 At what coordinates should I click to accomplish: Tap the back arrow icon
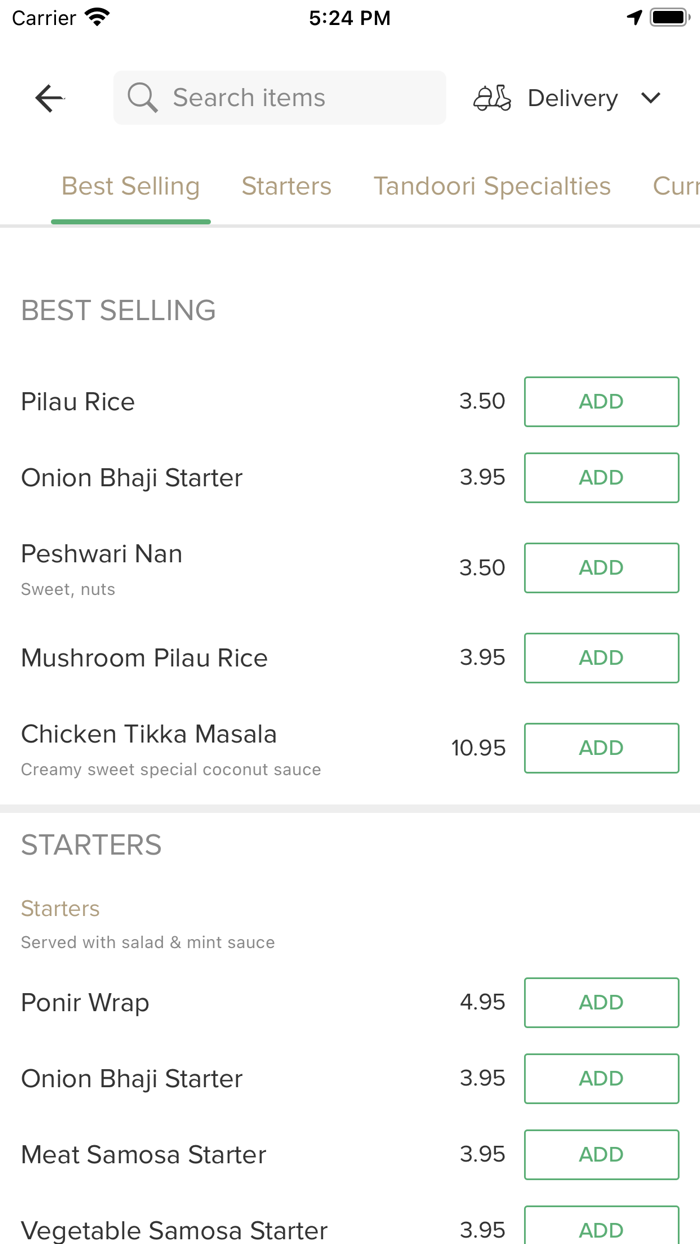pos(49,98)
